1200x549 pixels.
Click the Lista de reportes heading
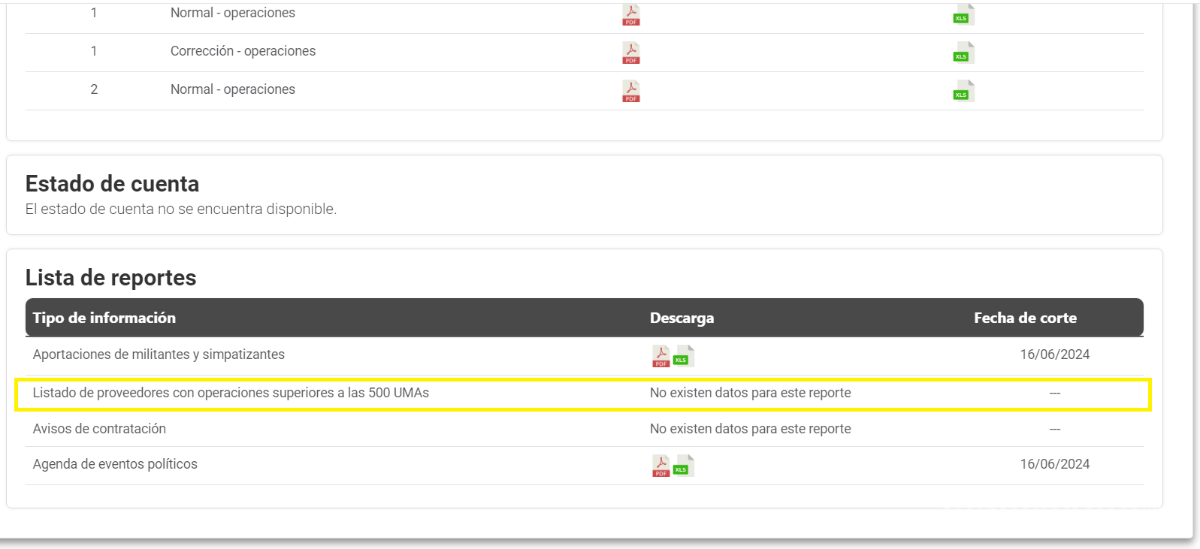[110, 278]
